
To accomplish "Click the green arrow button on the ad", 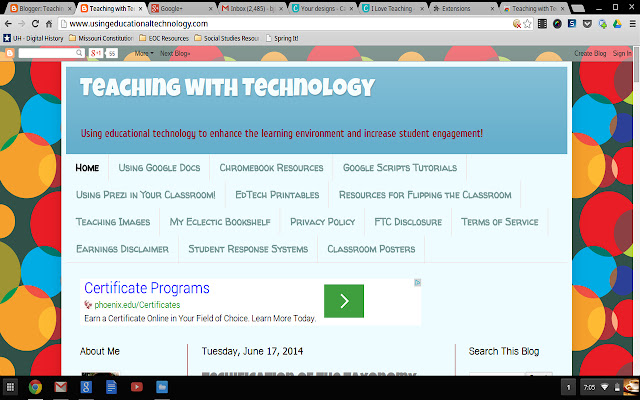I will click(344, 301).
